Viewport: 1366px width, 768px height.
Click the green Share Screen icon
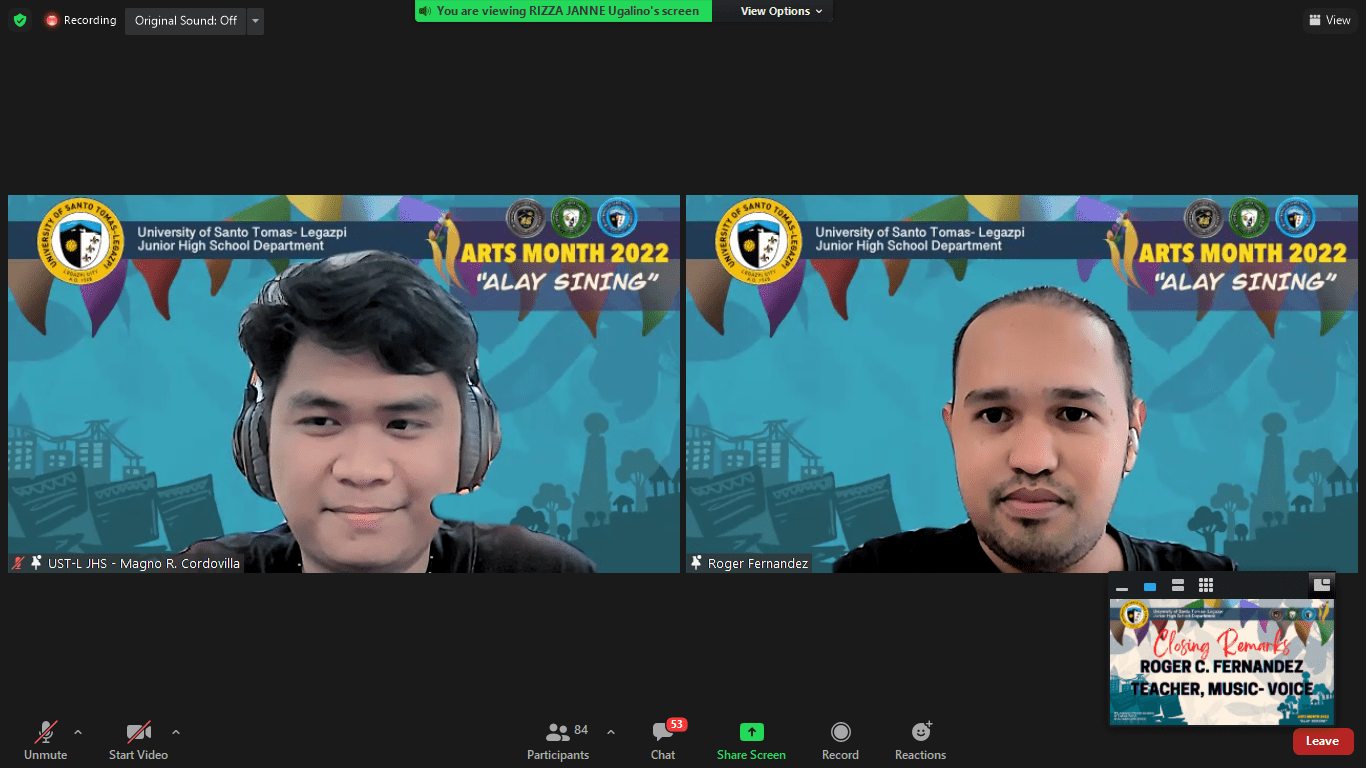(x=751, y=733)
